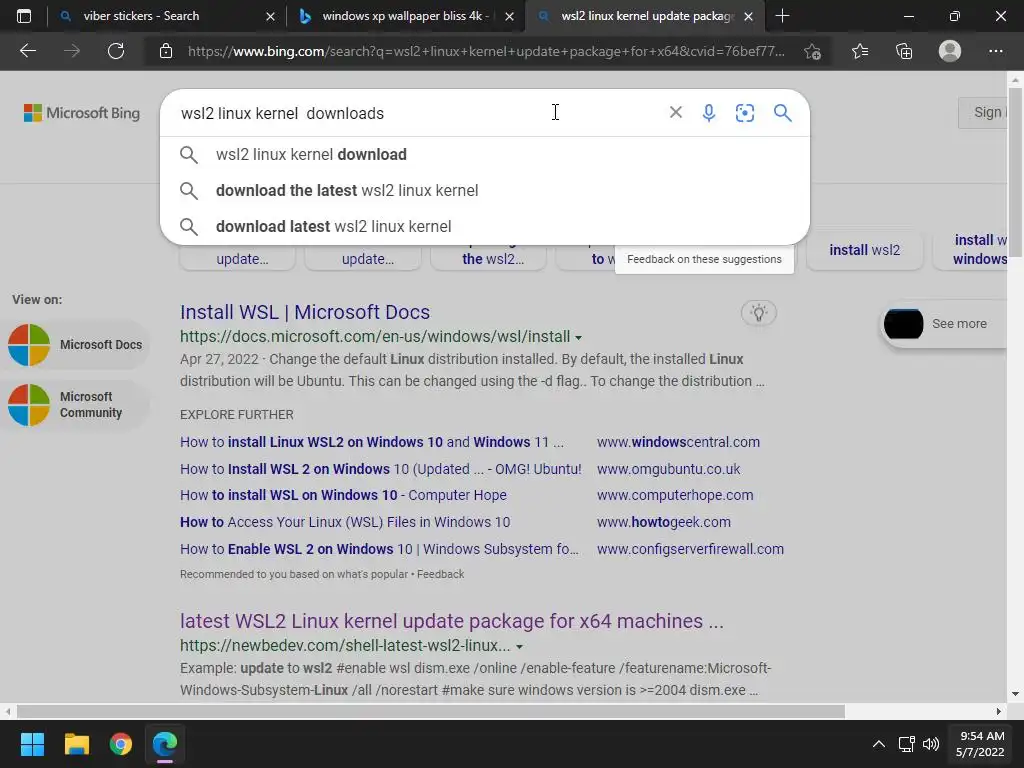Expand dropdown next to docs.microsoft.com URL
Screen dimensions: 1024x768
(x=578, y=338)
